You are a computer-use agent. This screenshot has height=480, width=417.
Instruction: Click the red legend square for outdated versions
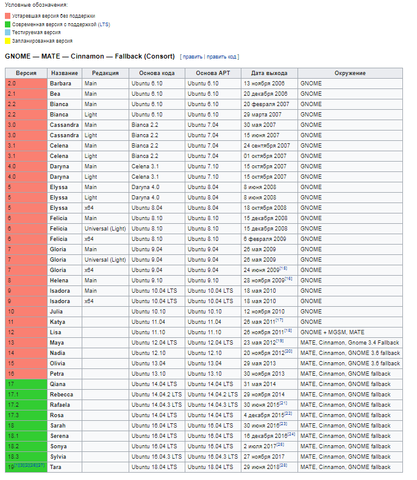(x=7, y=16)
